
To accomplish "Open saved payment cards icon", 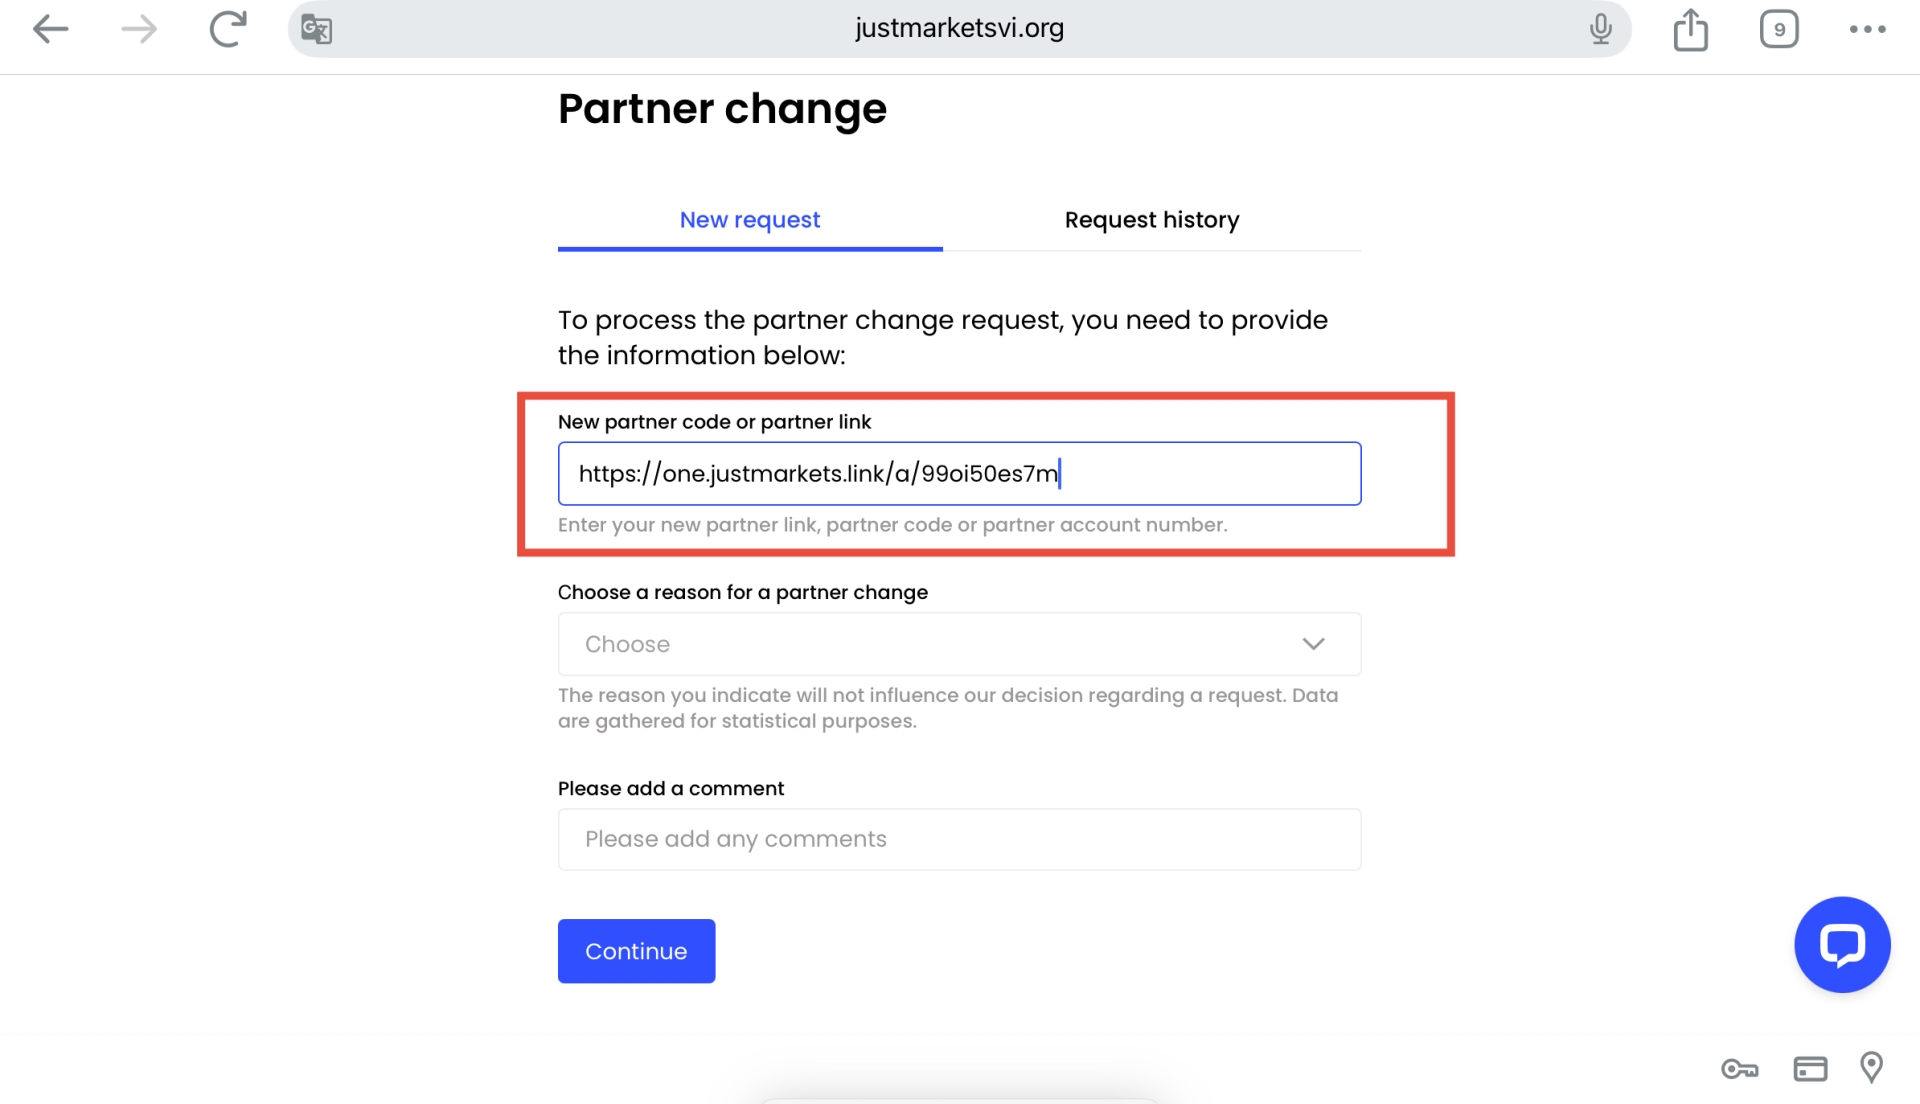I will point(1810,1069).
